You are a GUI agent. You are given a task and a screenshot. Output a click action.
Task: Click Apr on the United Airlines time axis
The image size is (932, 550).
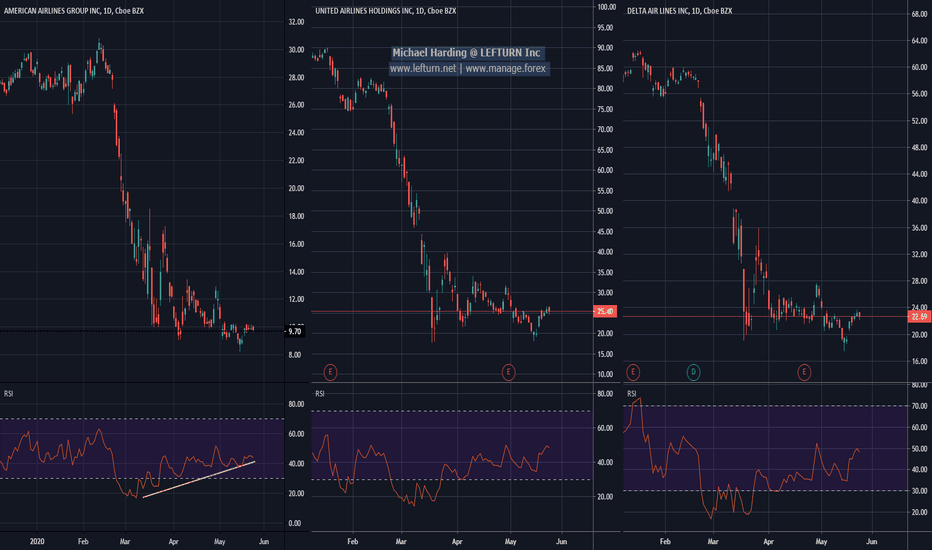coord(457,542)
